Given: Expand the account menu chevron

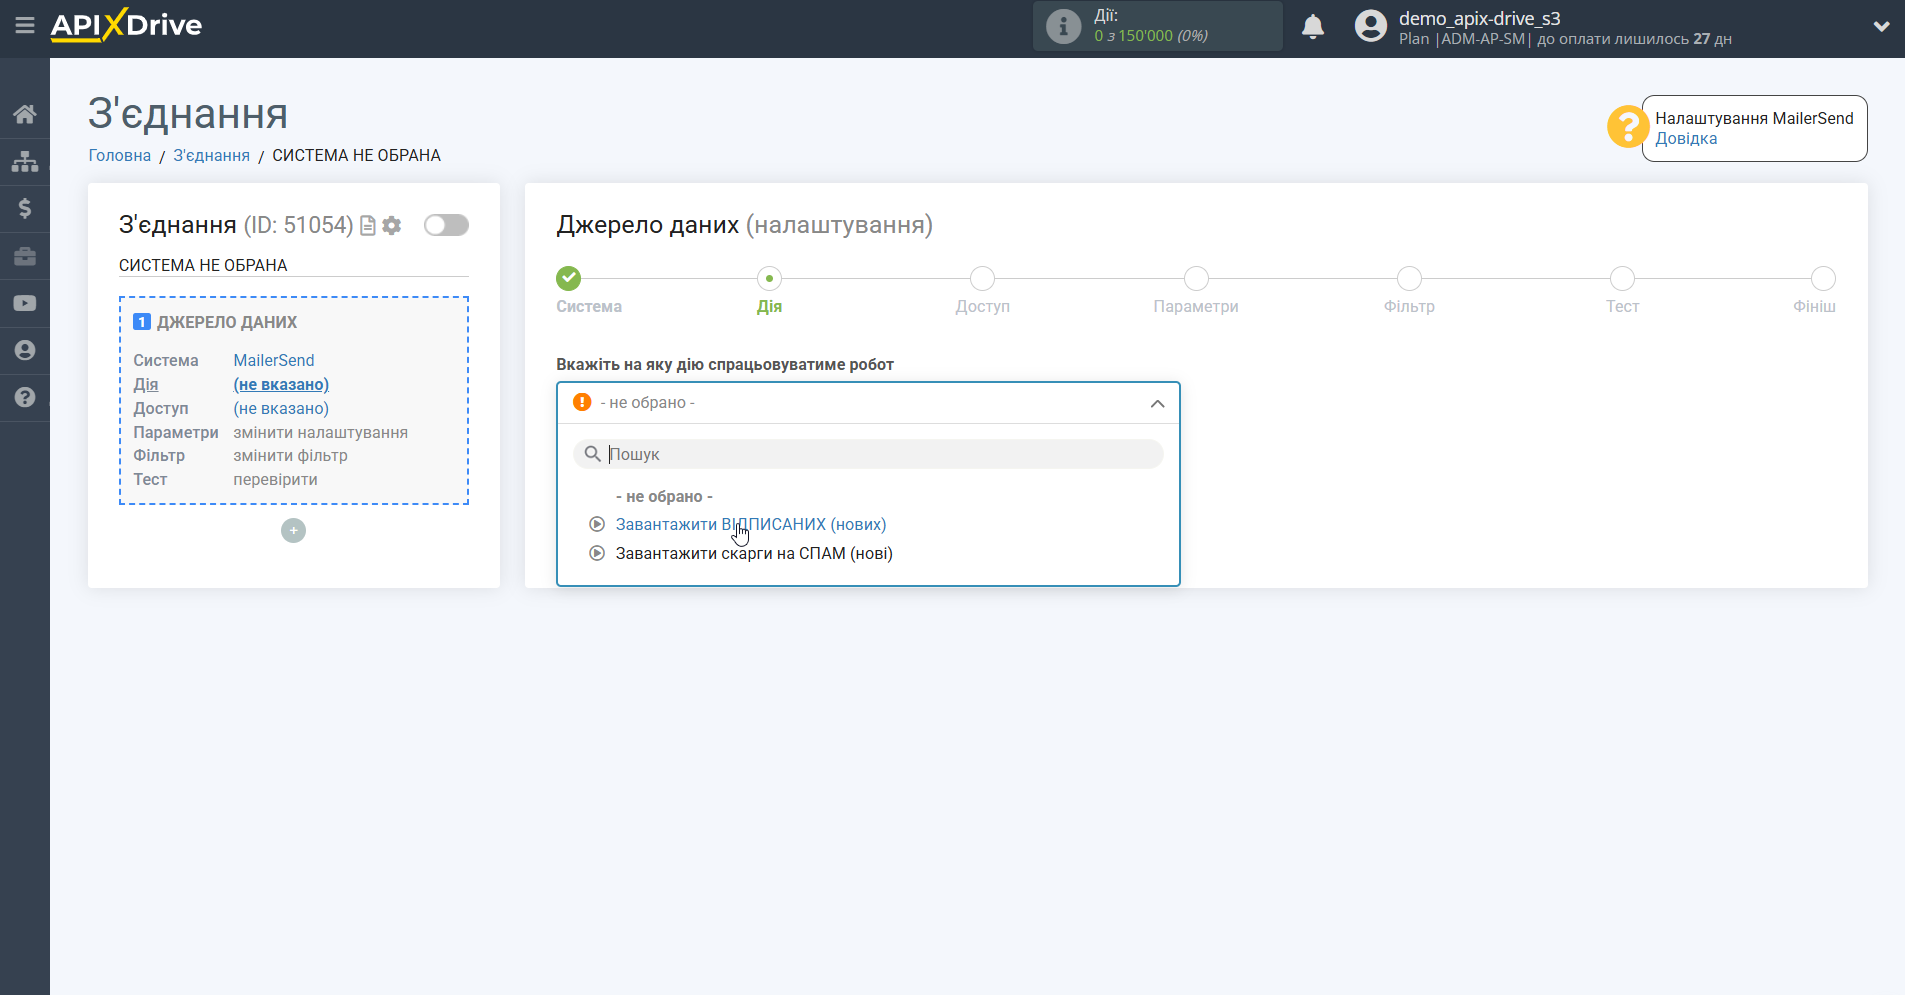Looking at the screenshot, I should click(x=1881, y=27).
